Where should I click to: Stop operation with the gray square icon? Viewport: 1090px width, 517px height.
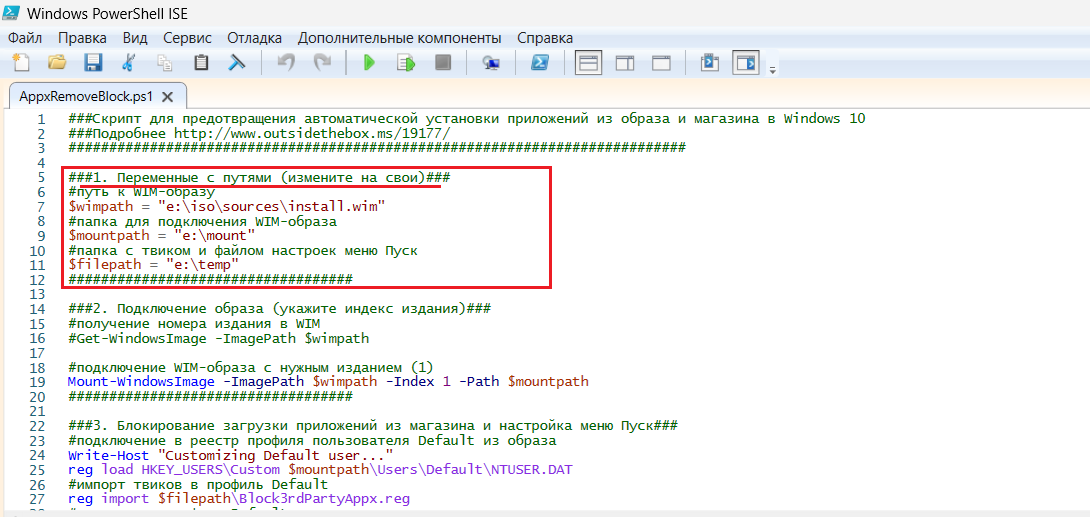[442, 63]
